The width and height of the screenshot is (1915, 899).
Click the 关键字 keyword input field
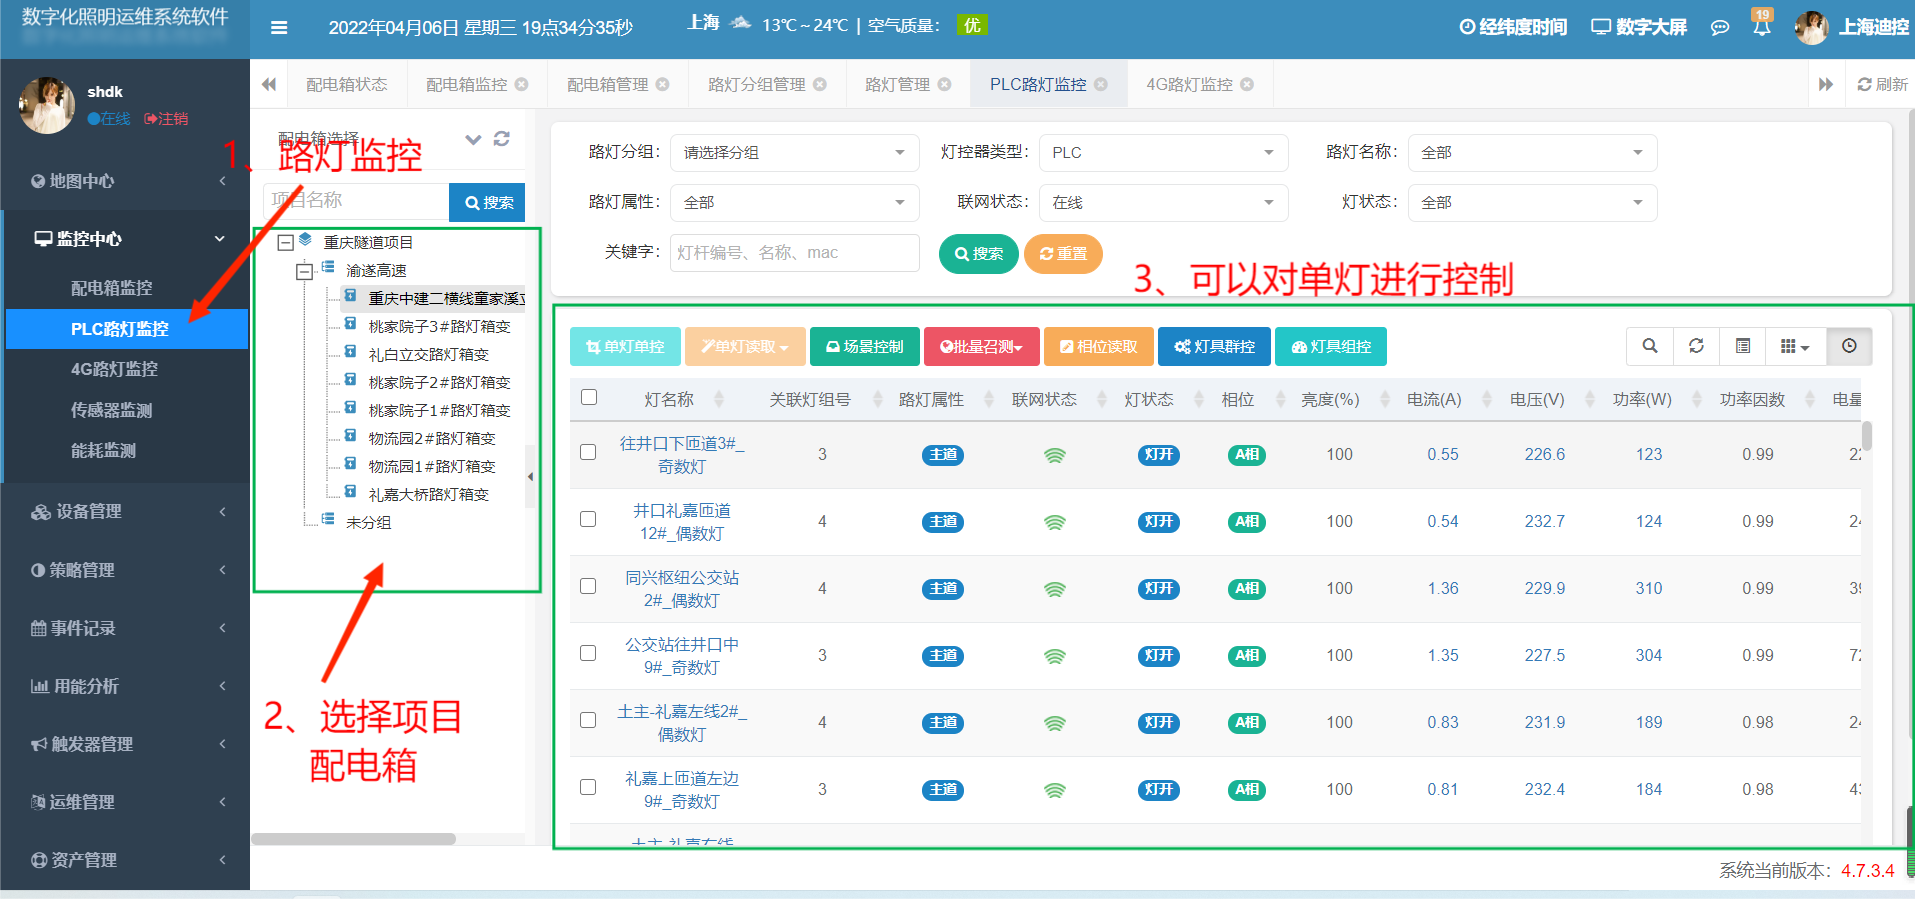(794, 253)
